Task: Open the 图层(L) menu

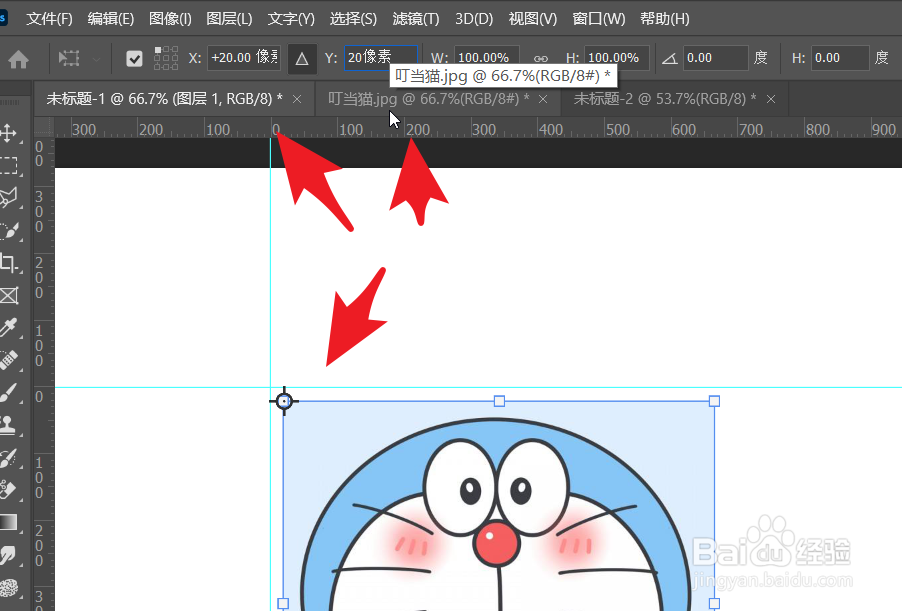Action: (x=229, y=19)
